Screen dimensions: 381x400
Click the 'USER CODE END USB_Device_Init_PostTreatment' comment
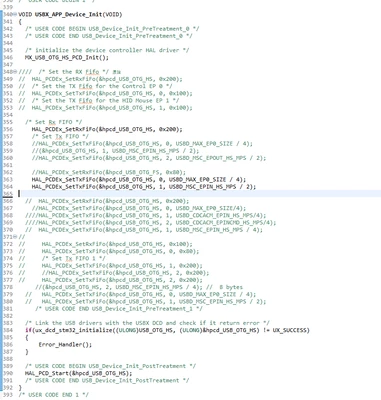click(x=107, y=380)
